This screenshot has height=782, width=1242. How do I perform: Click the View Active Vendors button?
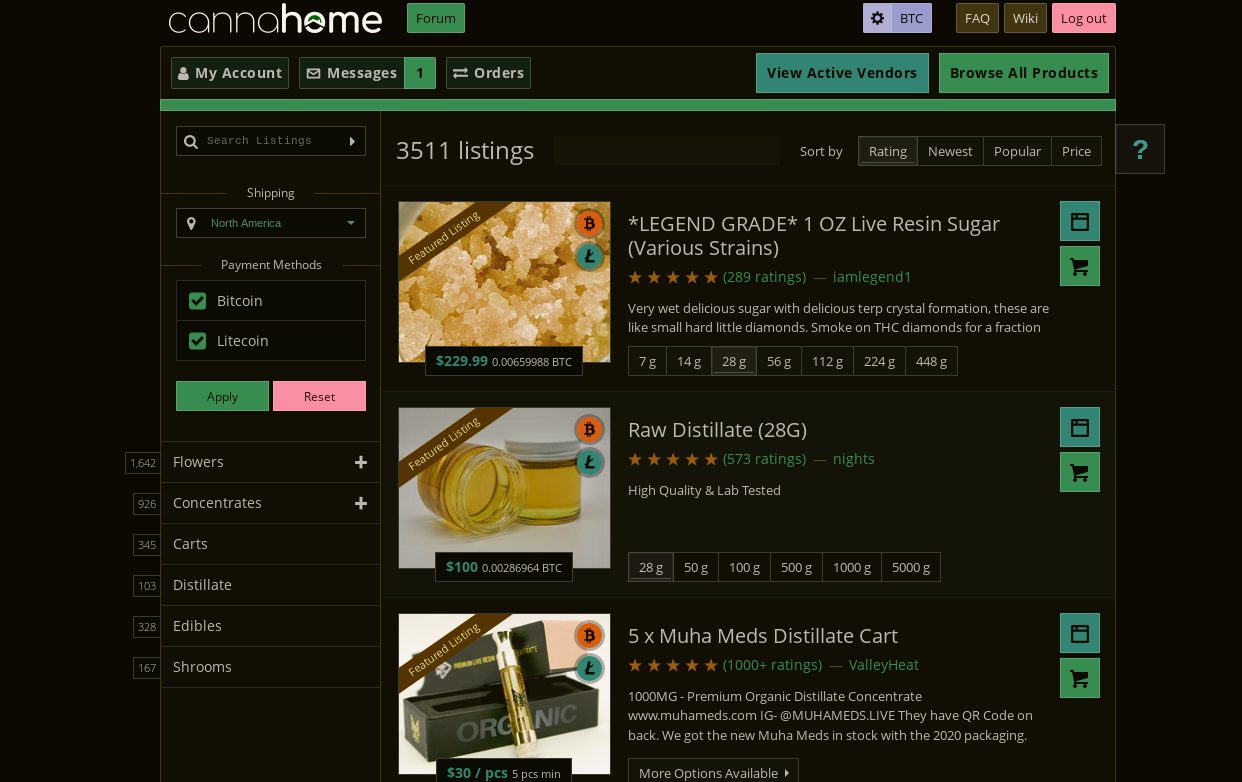[x=842, y=73]
